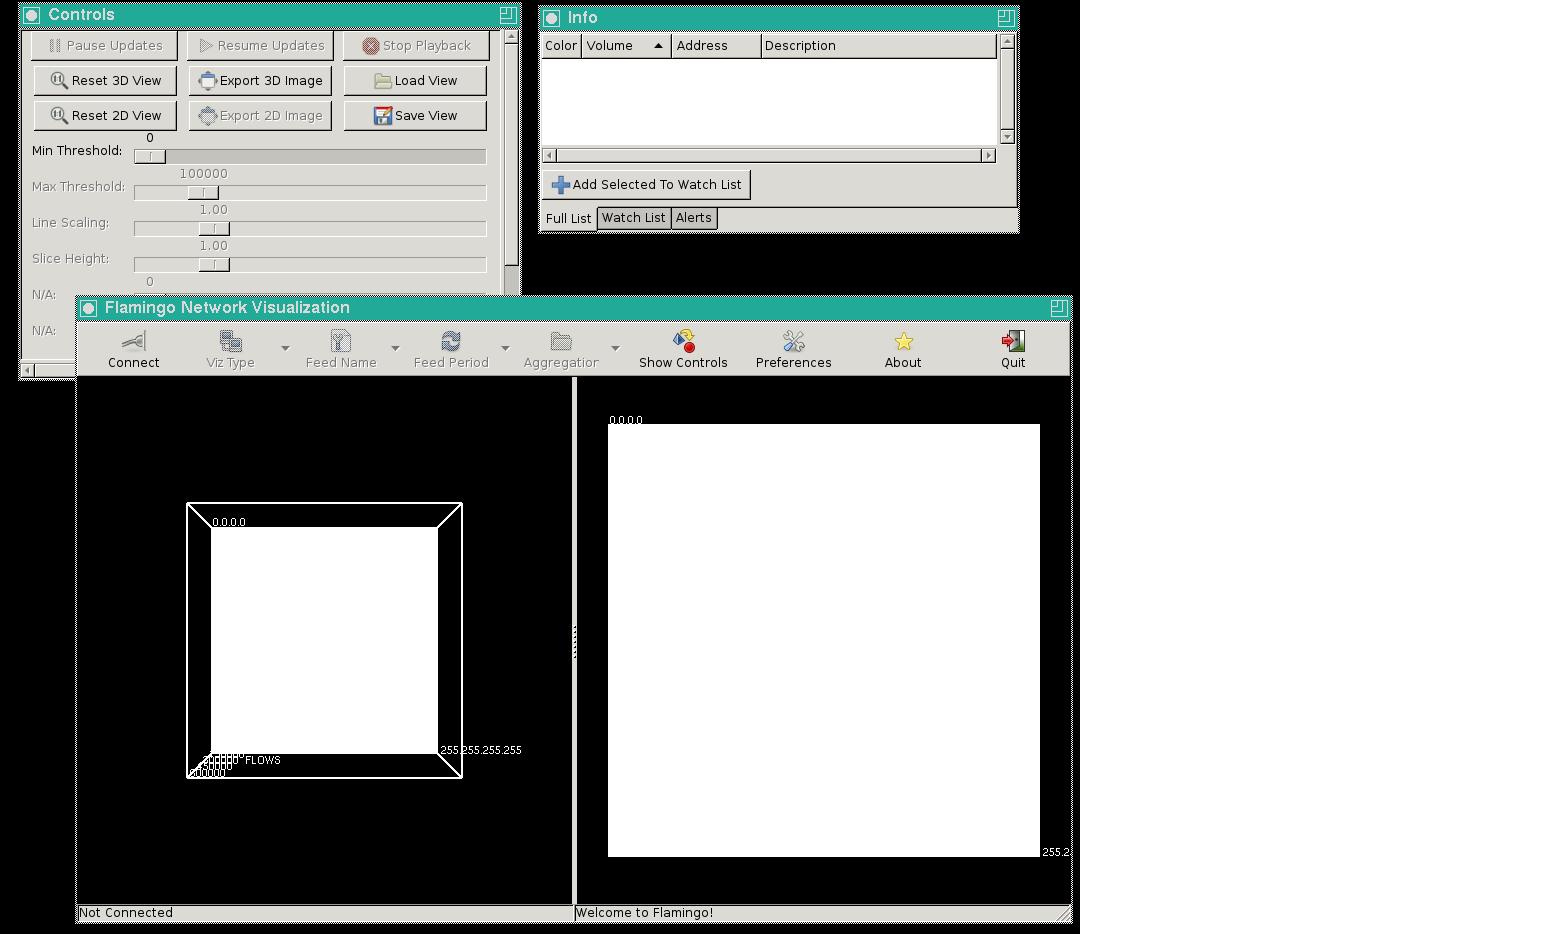
Task: Maximize the Info window
Action: click(x=1005, y=18)
